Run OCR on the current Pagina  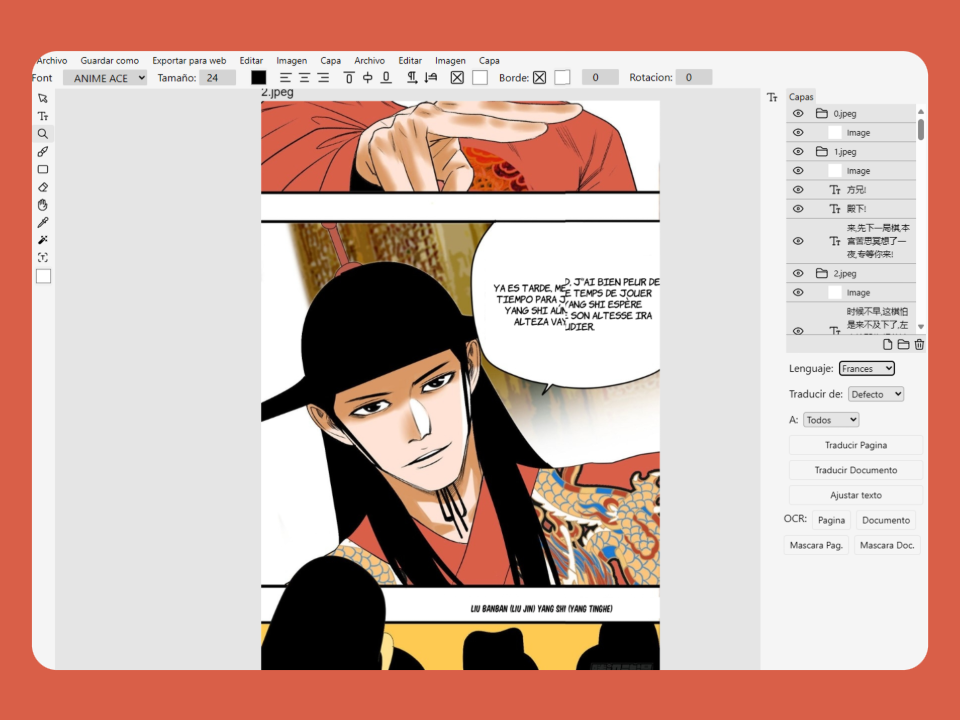click(831, 519)
